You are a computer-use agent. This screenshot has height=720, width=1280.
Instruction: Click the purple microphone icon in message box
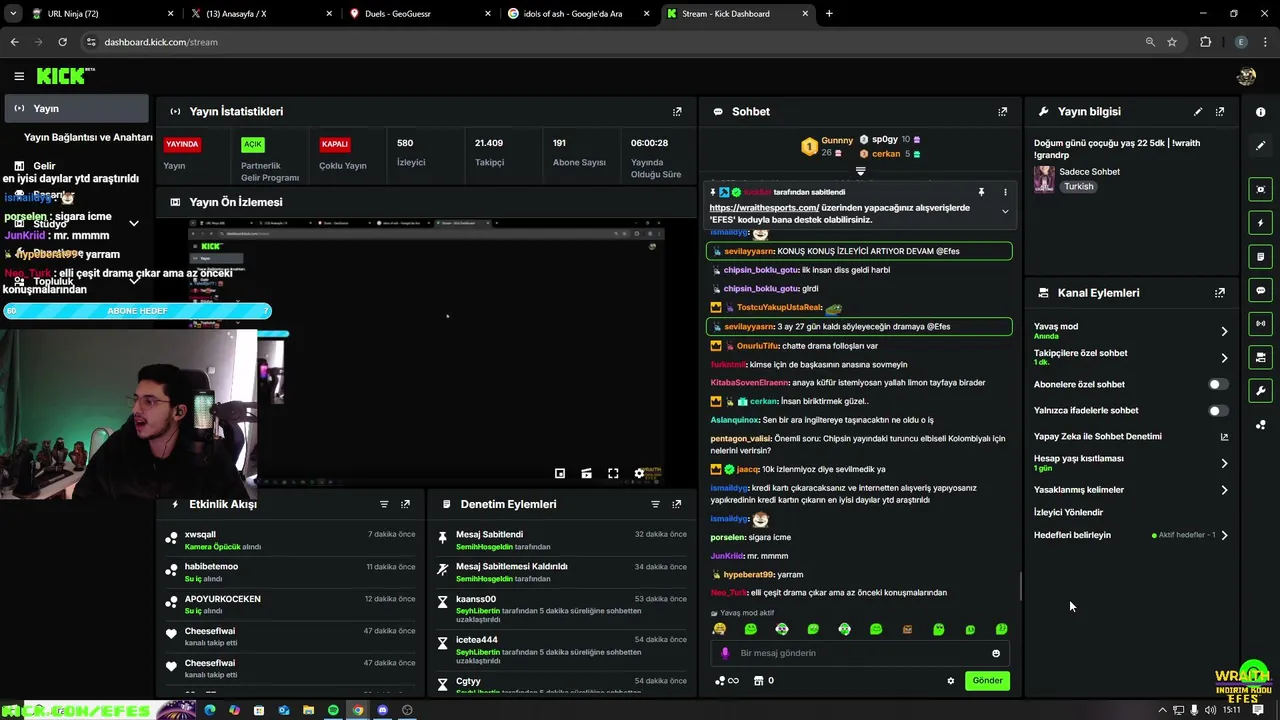725,653
